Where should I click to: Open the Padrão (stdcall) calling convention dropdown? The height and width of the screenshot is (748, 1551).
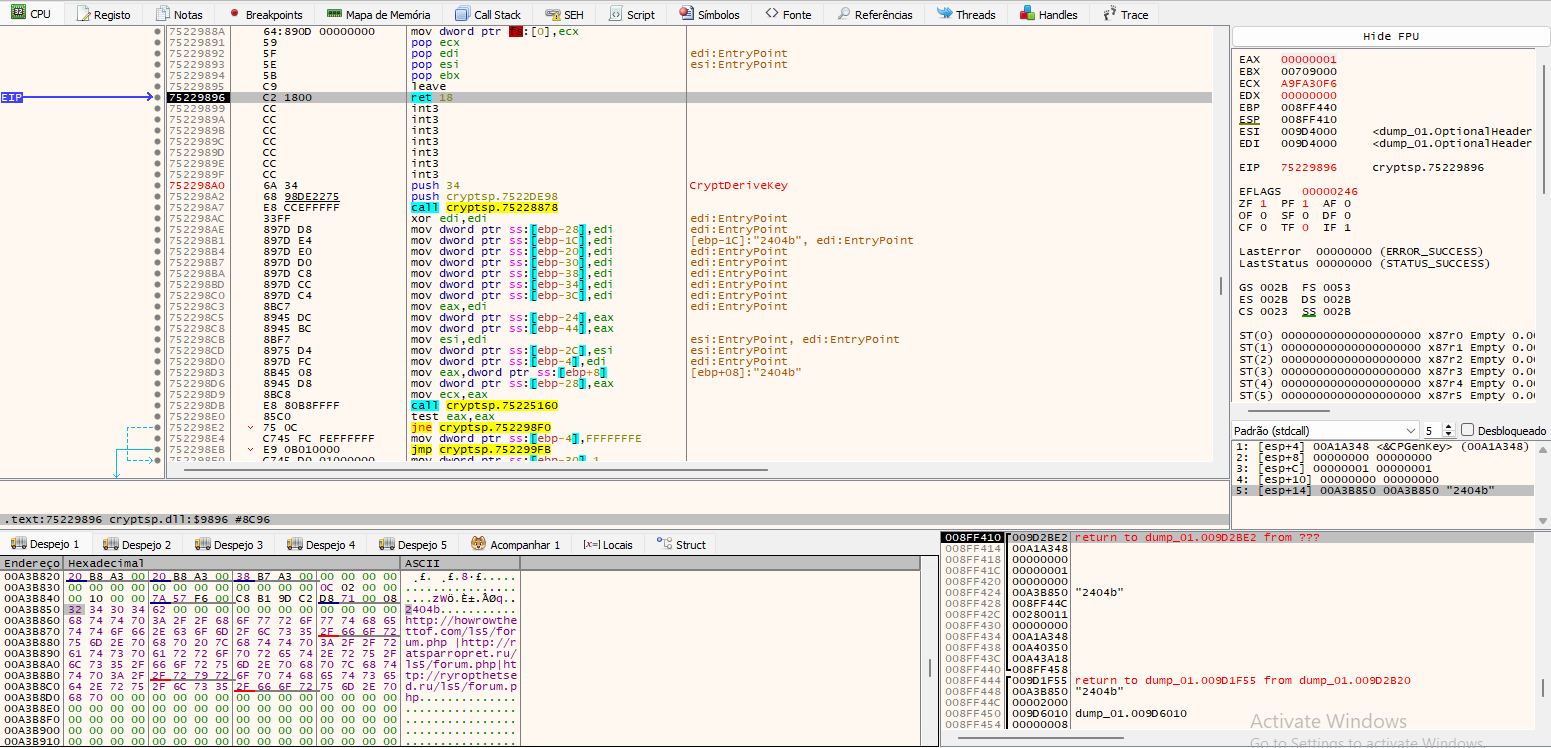pos(1325,430)
